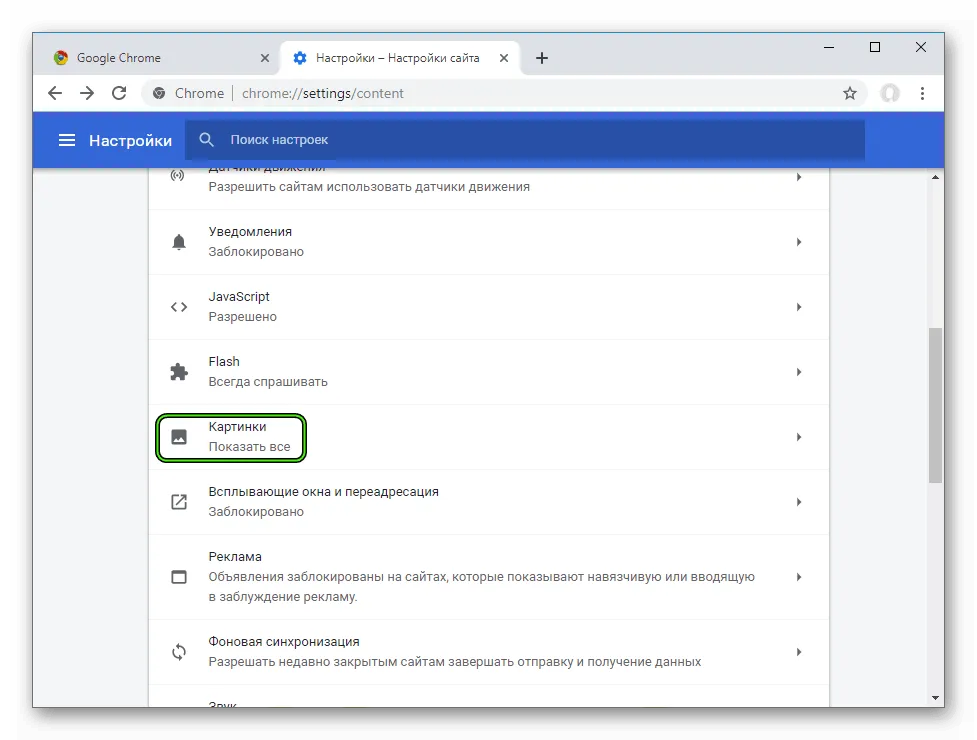
Task: Click in the Поиск настроек search field
Action: [x=525, y=140]
